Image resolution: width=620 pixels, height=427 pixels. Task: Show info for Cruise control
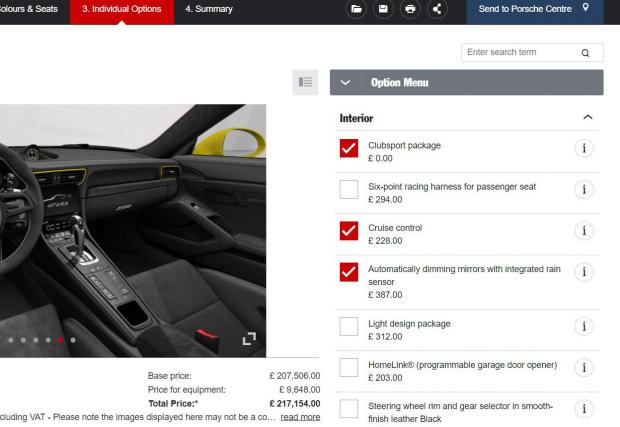pyautogui.click(x=585, y=231)
